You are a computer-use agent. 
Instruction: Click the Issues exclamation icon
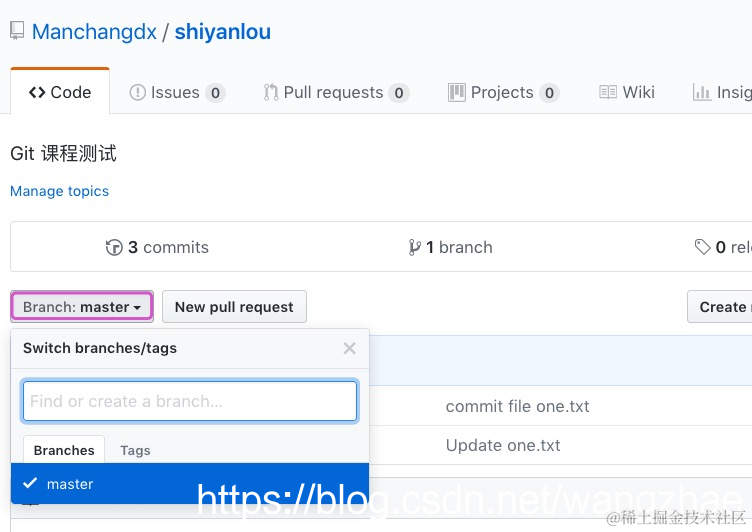138,92
